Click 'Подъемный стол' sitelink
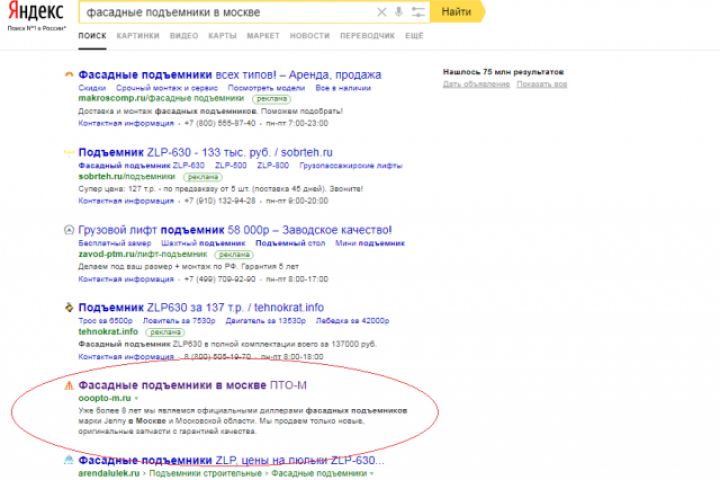The width and height of the screenshot is (720, 480). 290,243
